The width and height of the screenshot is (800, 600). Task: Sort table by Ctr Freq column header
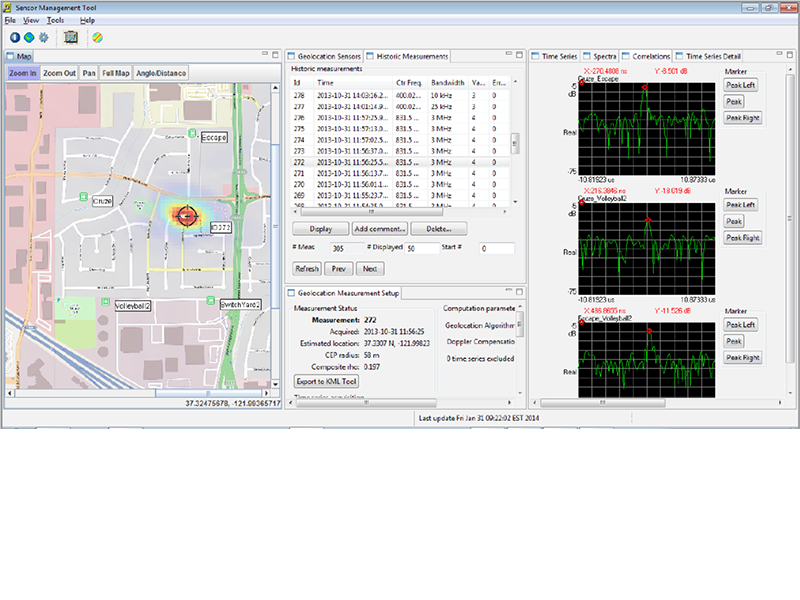[x=409, y=83]
